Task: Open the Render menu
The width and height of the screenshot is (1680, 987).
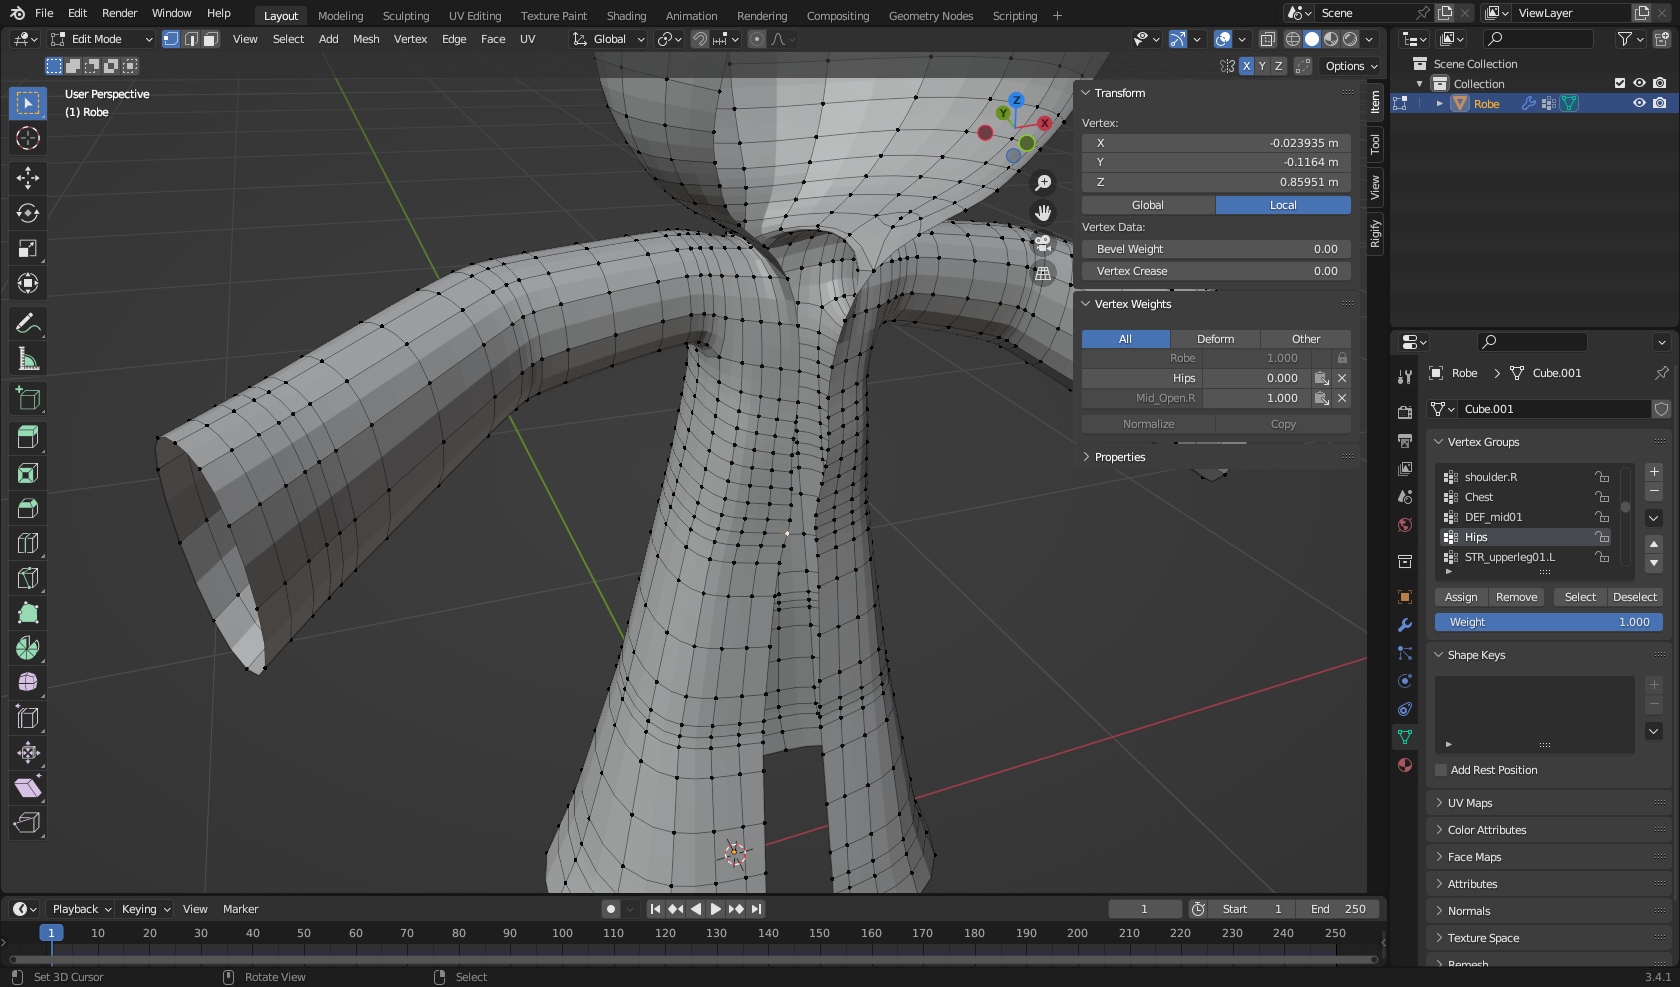Action: (119, 13)
